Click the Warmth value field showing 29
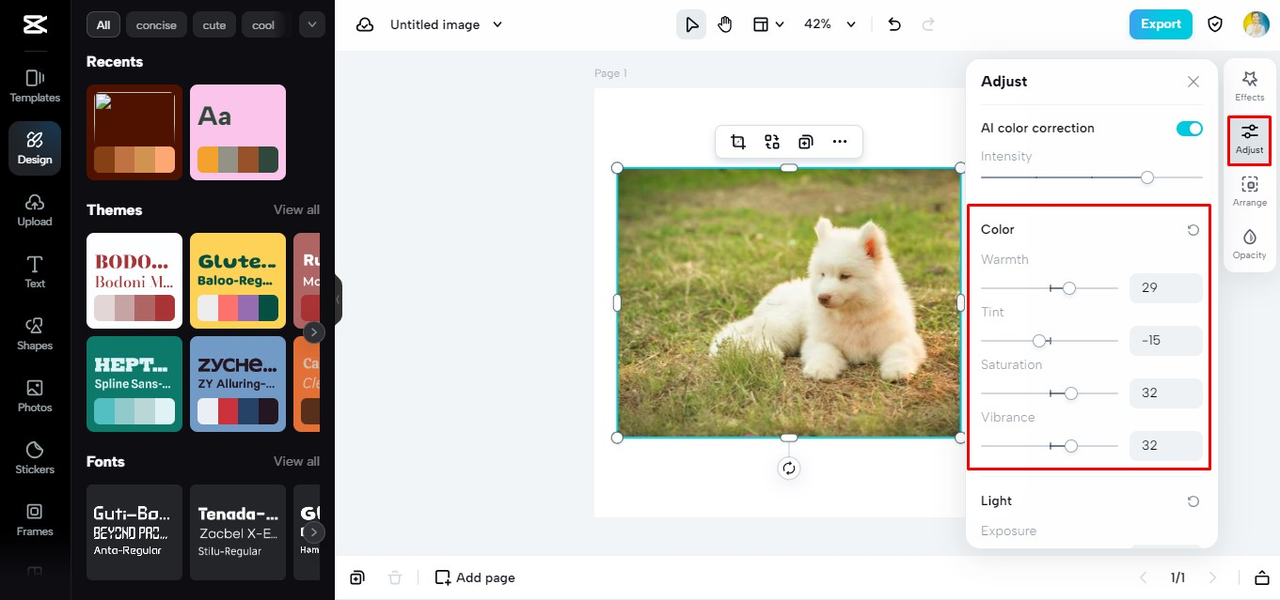This screenshot has width=1280, height=600. coord(1165,288)
